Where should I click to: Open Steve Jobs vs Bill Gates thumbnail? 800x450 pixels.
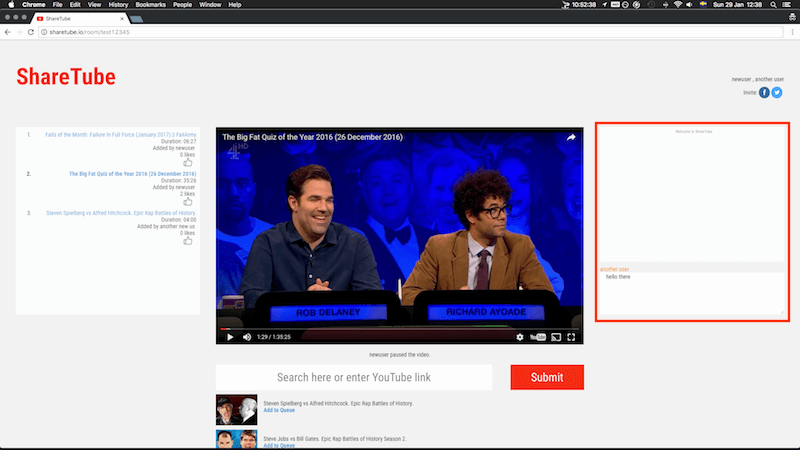pos(236,439)
